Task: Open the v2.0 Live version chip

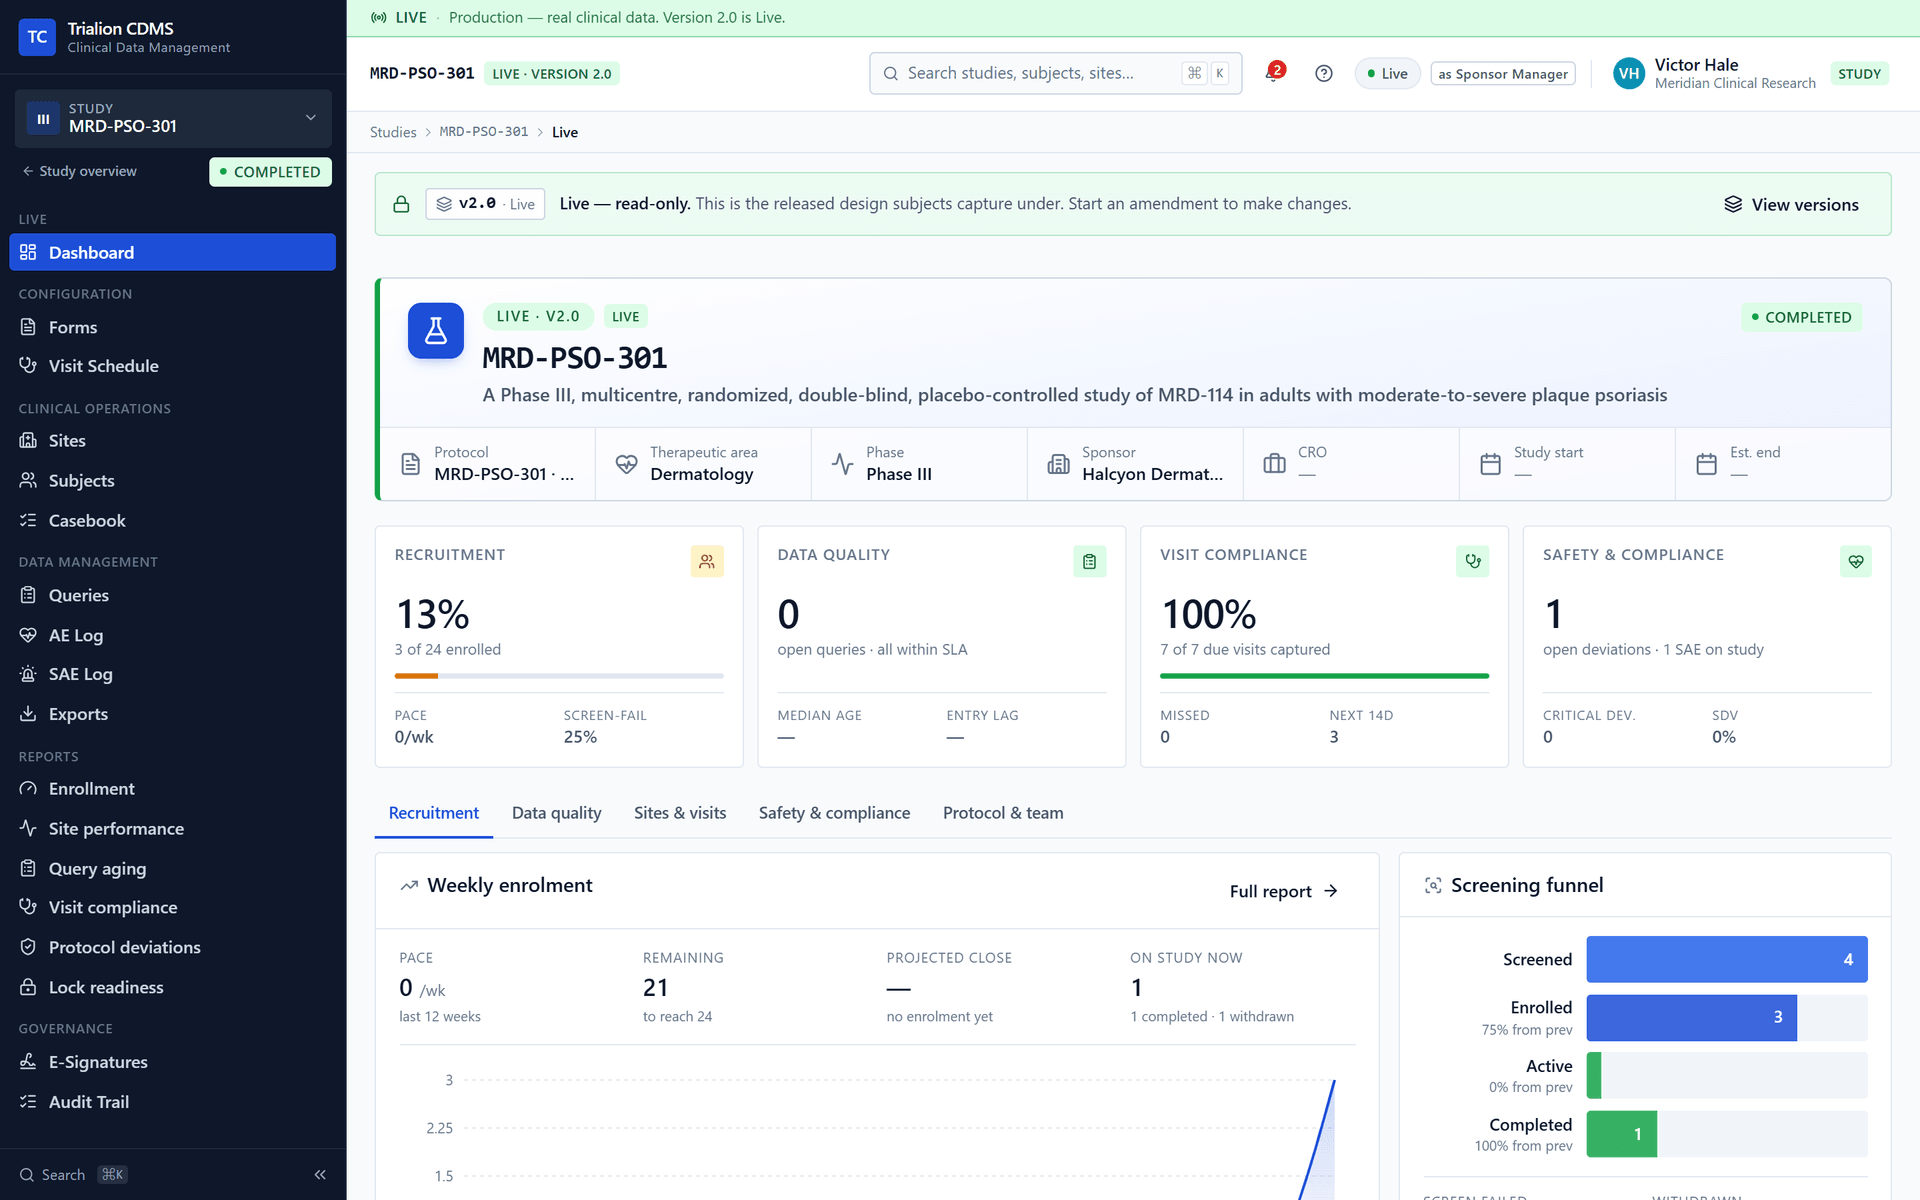Action: (485, 204)
